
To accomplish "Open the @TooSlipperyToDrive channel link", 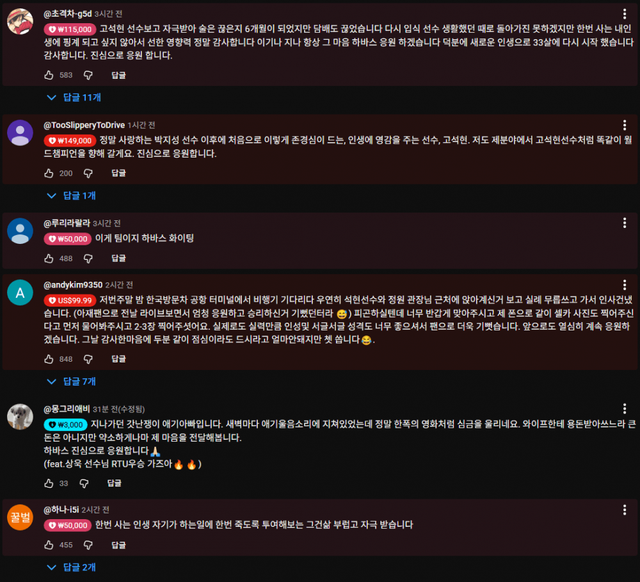I will 84,125.
